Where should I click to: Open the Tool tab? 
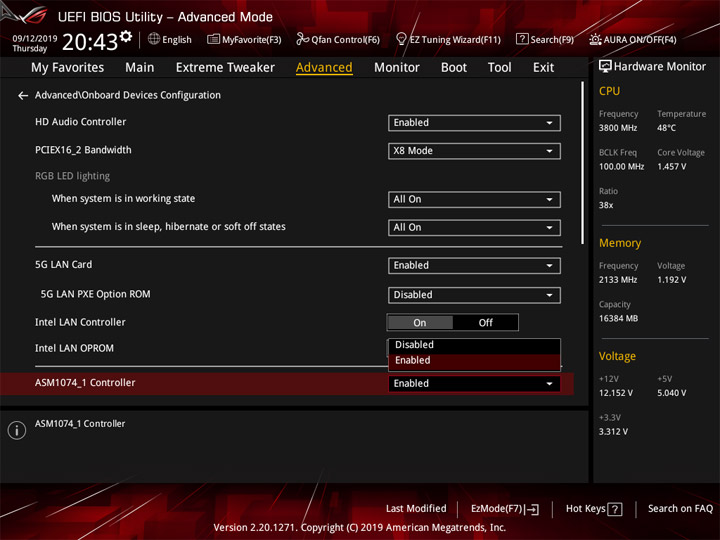[x=500, y=68]
